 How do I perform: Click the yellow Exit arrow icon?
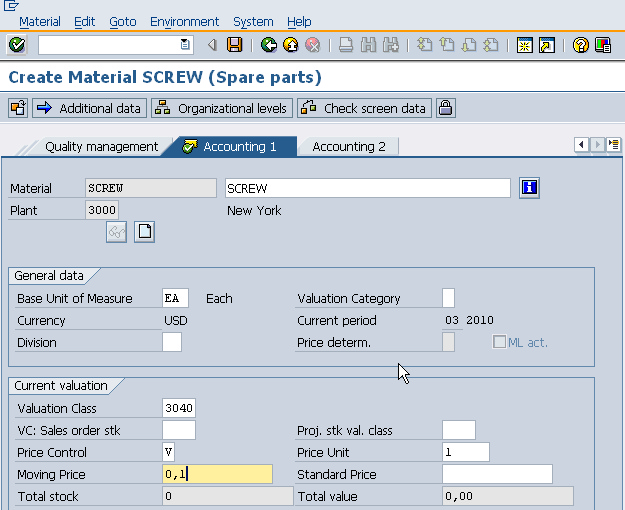290,45
